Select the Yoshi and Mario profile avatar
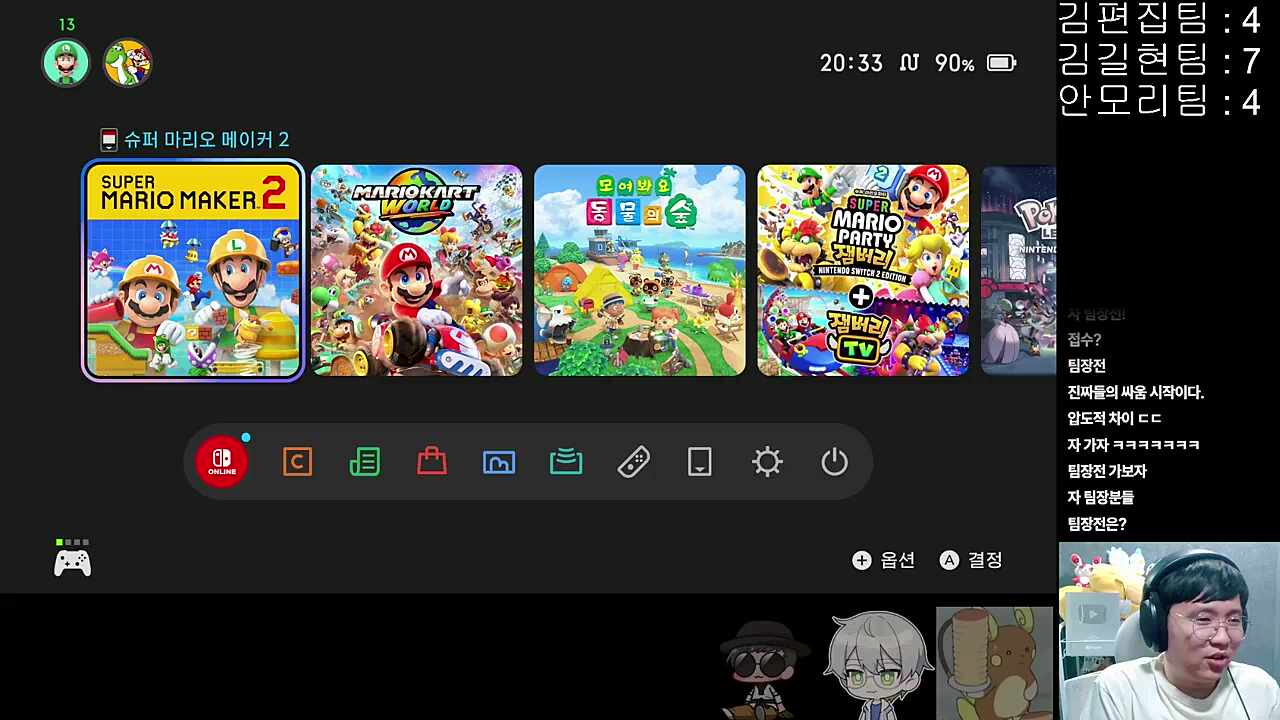This screenshot has width=1280, height=720. pos(127,64)
